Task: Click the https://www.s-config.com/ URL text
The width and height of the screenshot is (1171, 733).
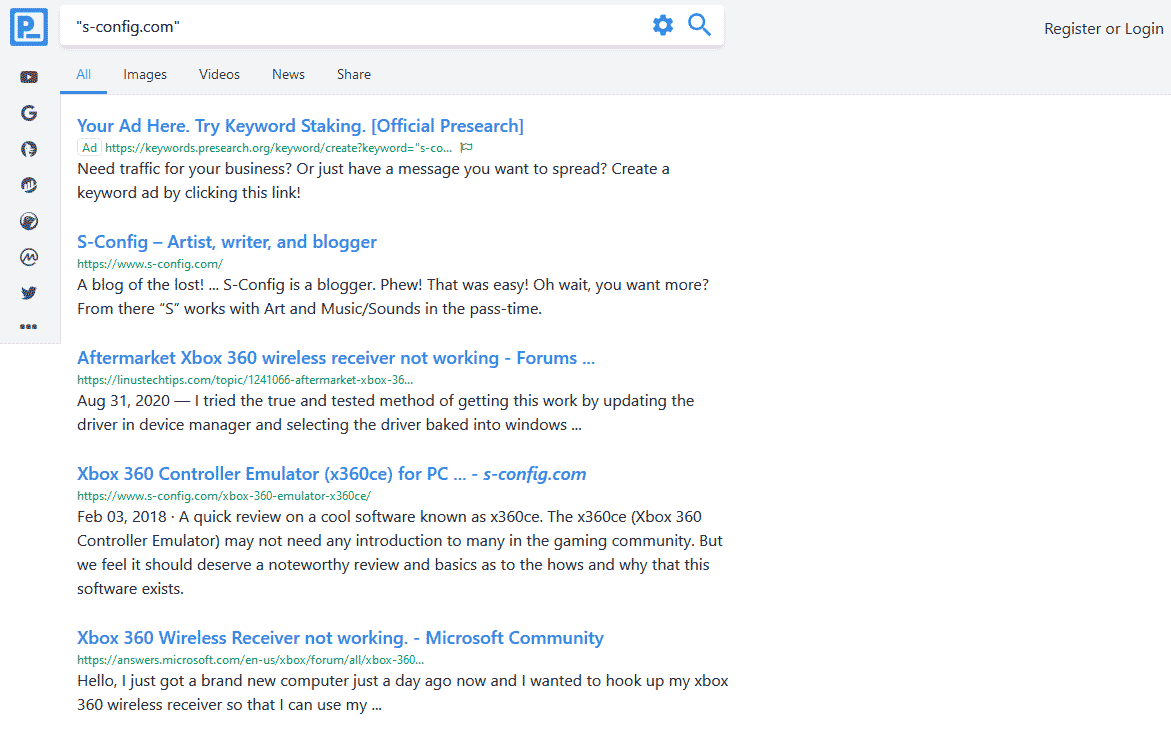Action: [150, 263]
